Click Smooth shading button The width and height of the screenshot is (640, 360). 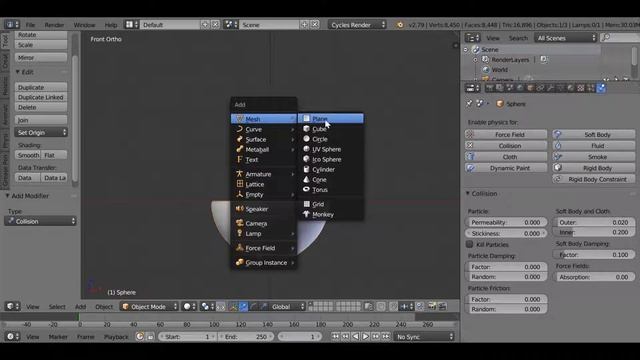pyautogui.click(x=28, y=155)
